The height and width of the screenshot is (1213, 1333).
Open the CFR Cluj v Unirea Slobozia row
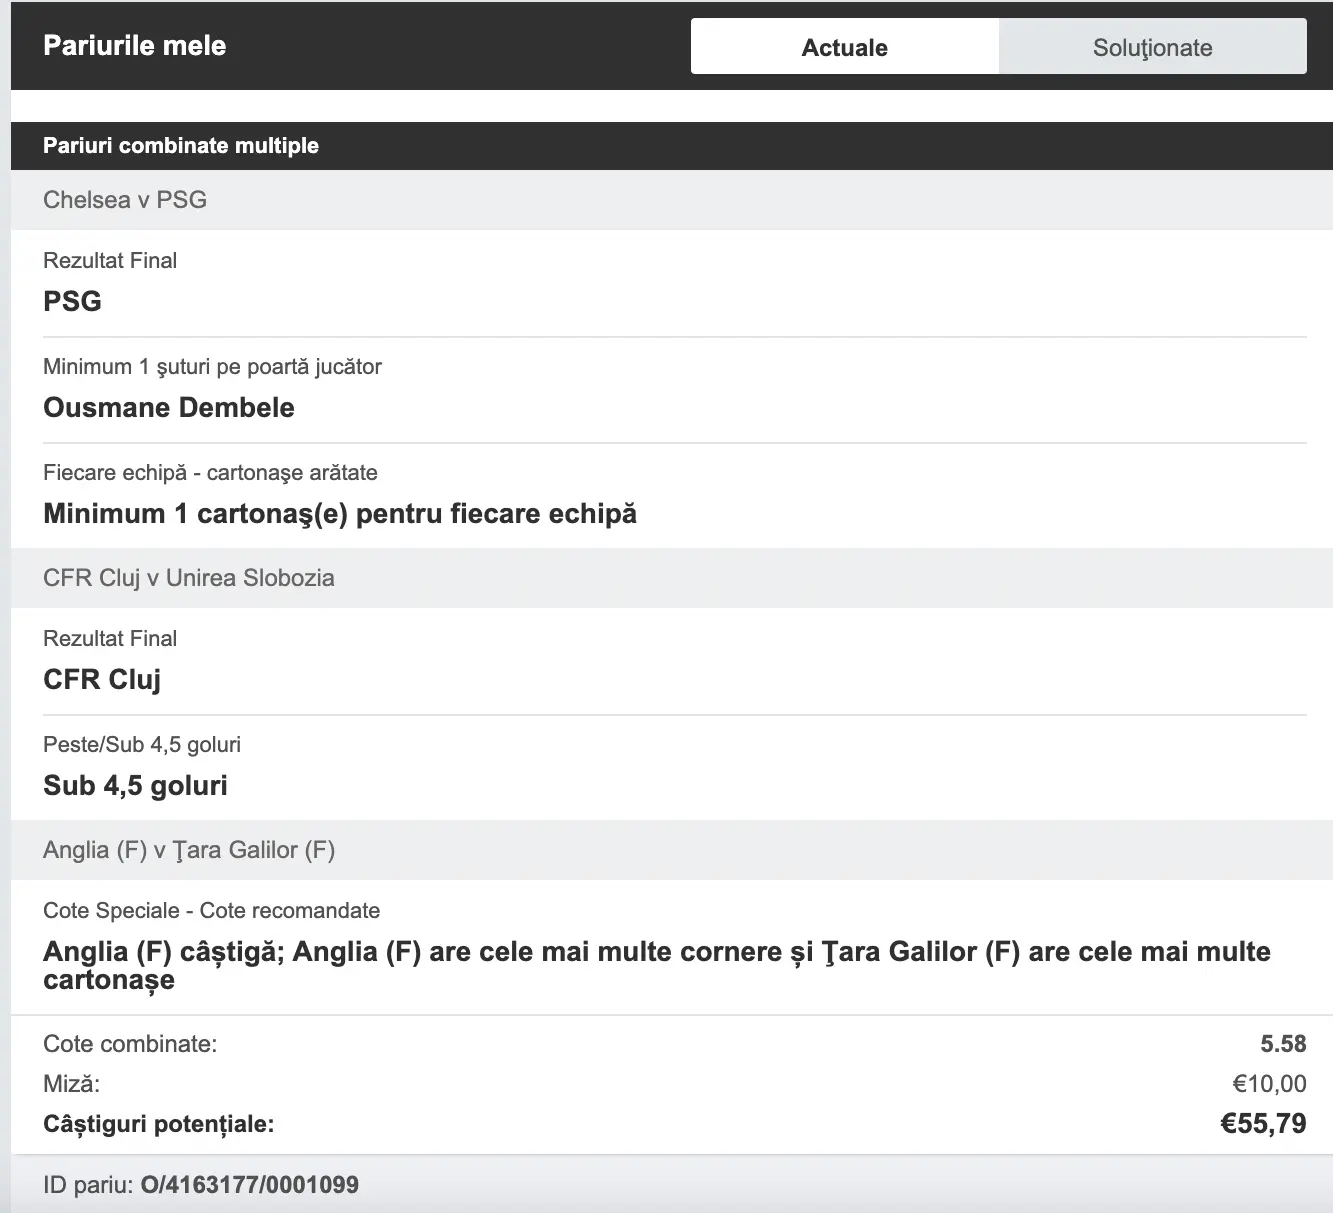(672, 578)
